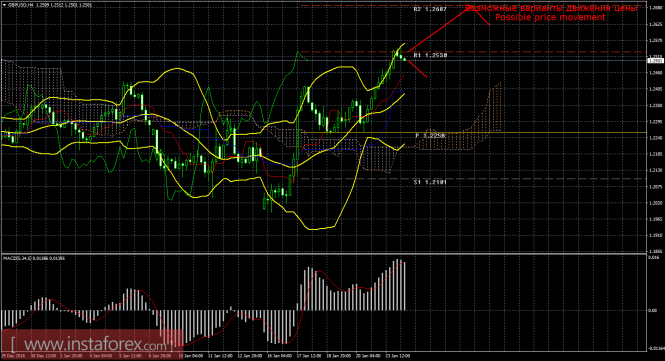Select the 23 Jan 12:00 time axis marker

tap(398, 356)
